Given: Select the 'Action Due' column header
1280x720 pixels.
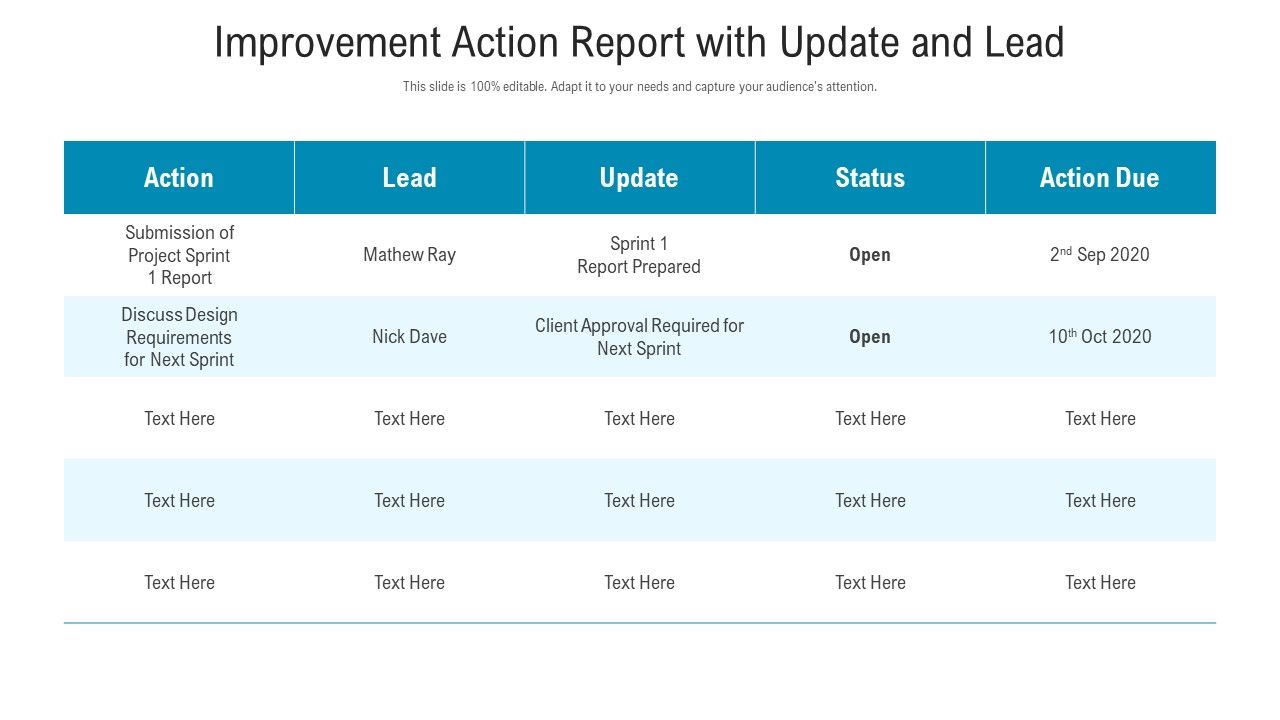Looking at the screenshot, I should pyautogui.click(x=1100, y=177).
